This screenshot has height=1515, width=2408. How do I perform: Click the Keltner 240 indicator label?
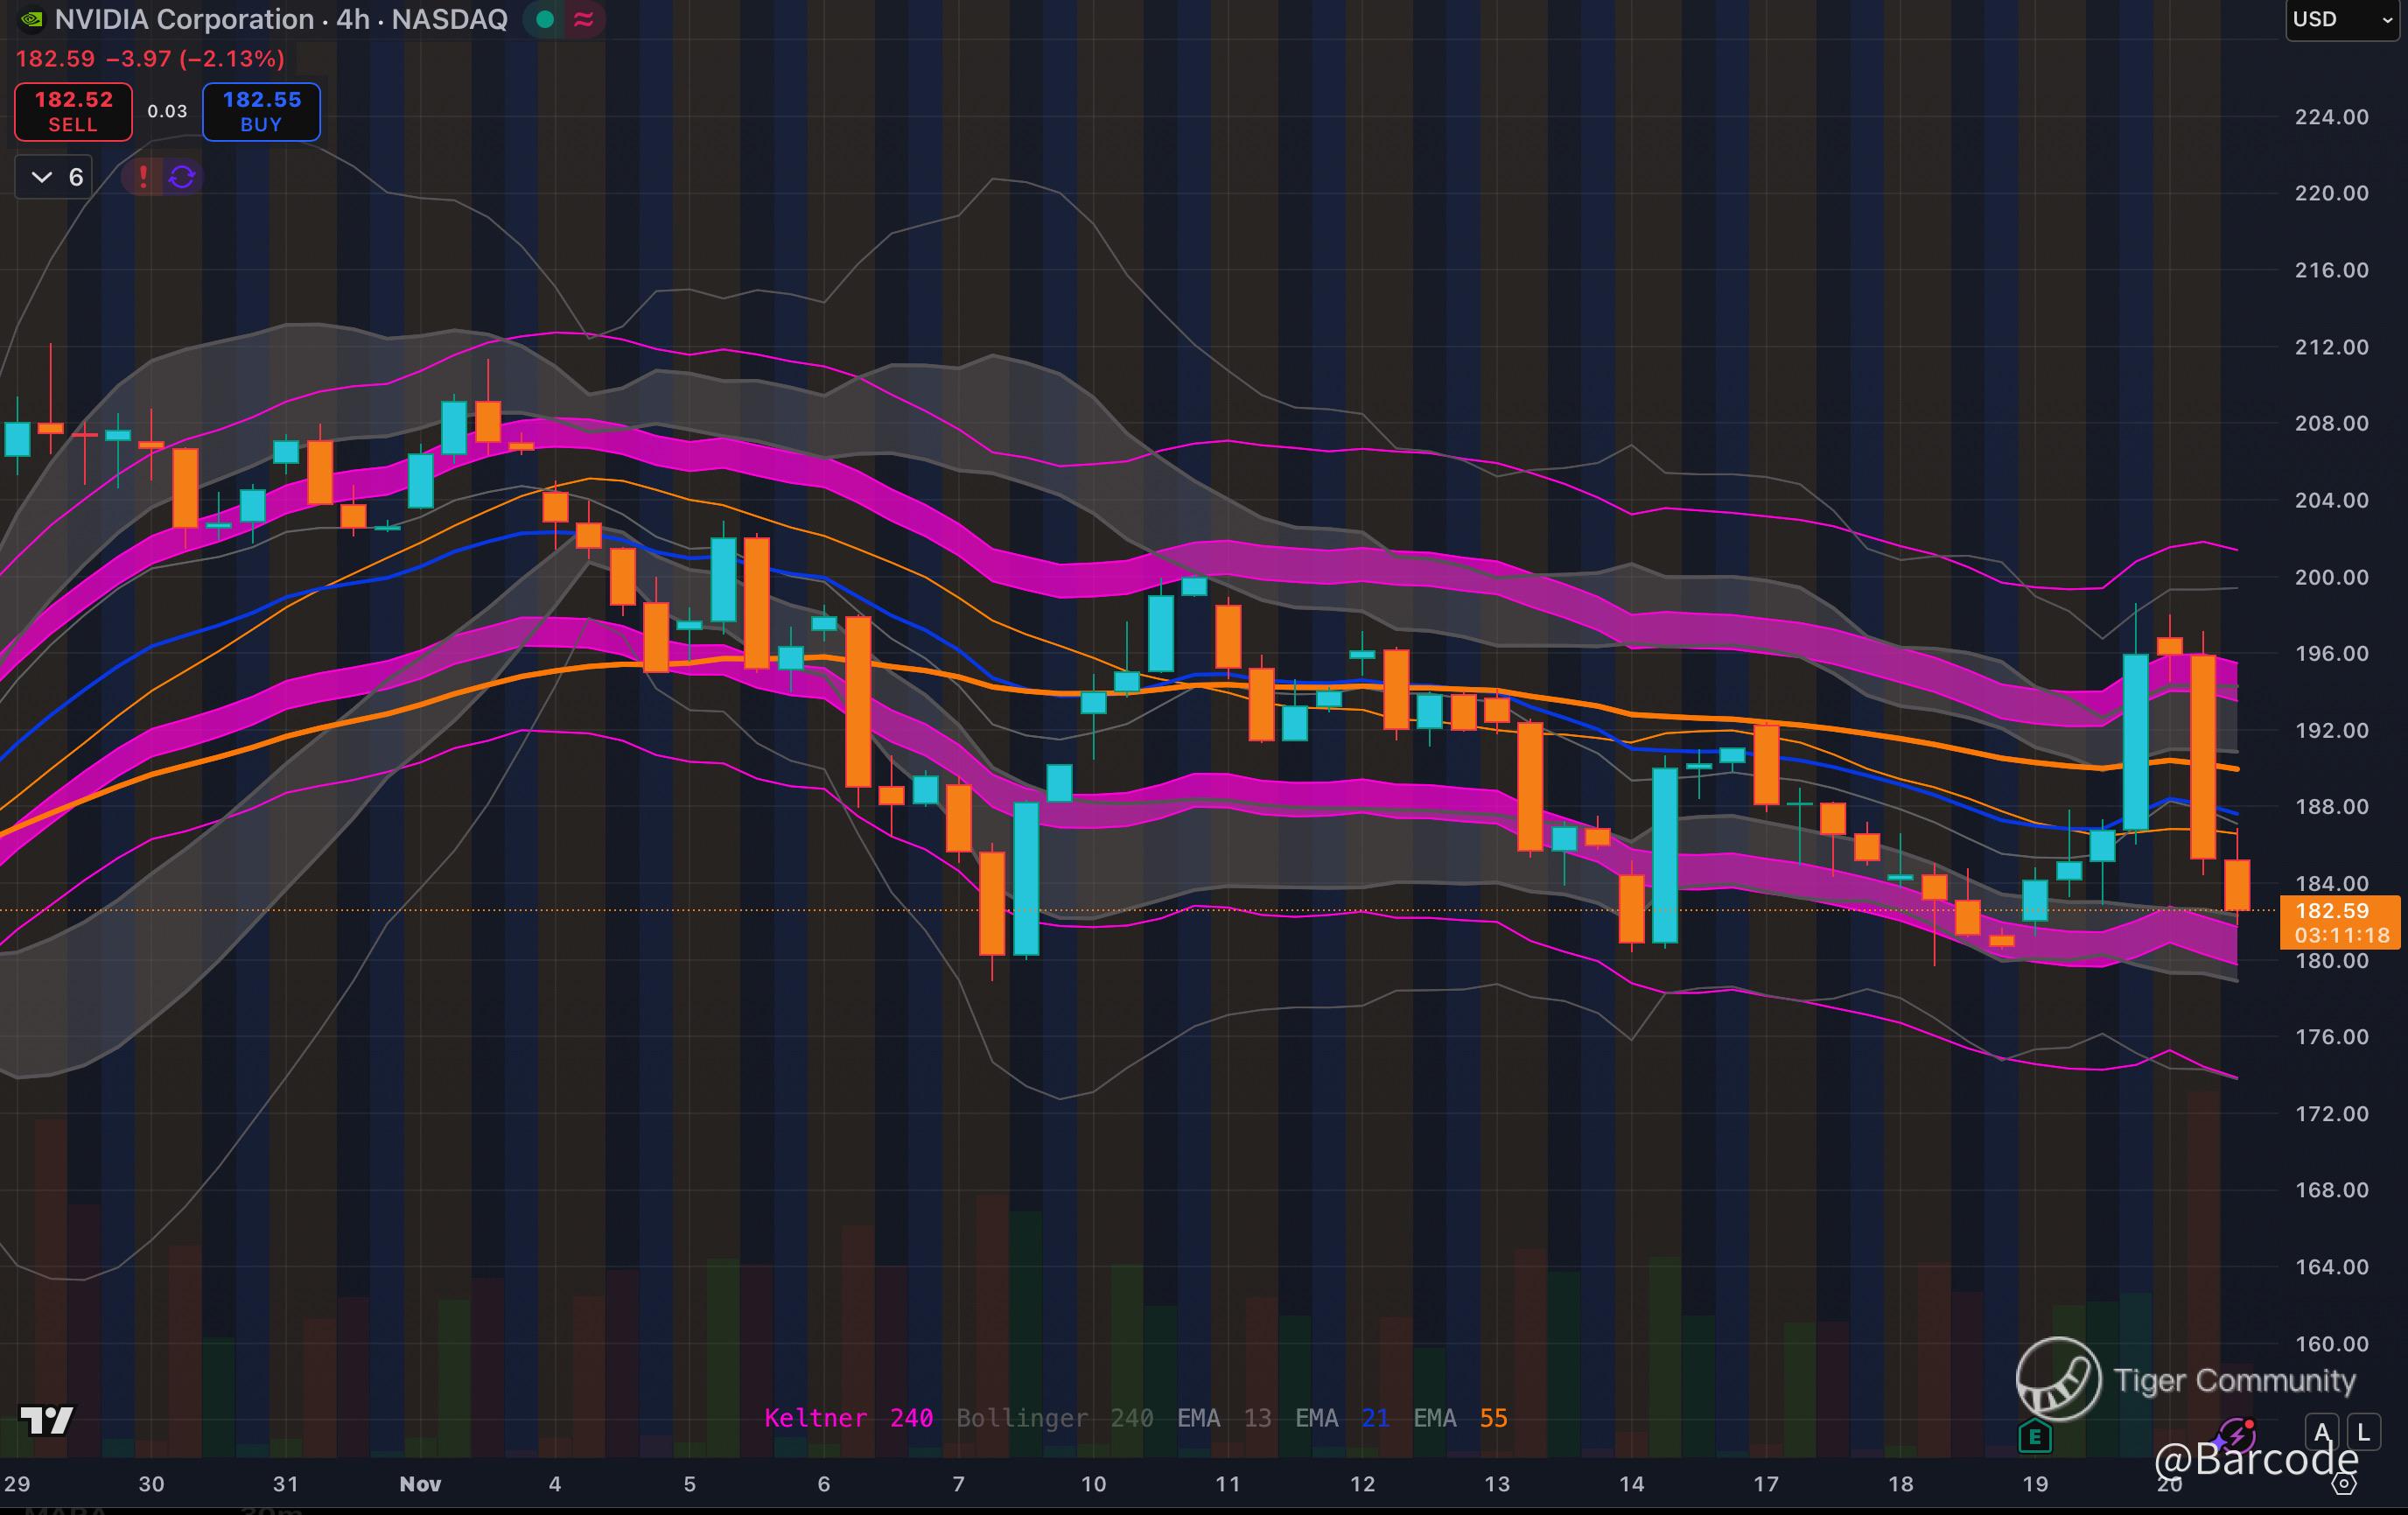coord(848,1418)
